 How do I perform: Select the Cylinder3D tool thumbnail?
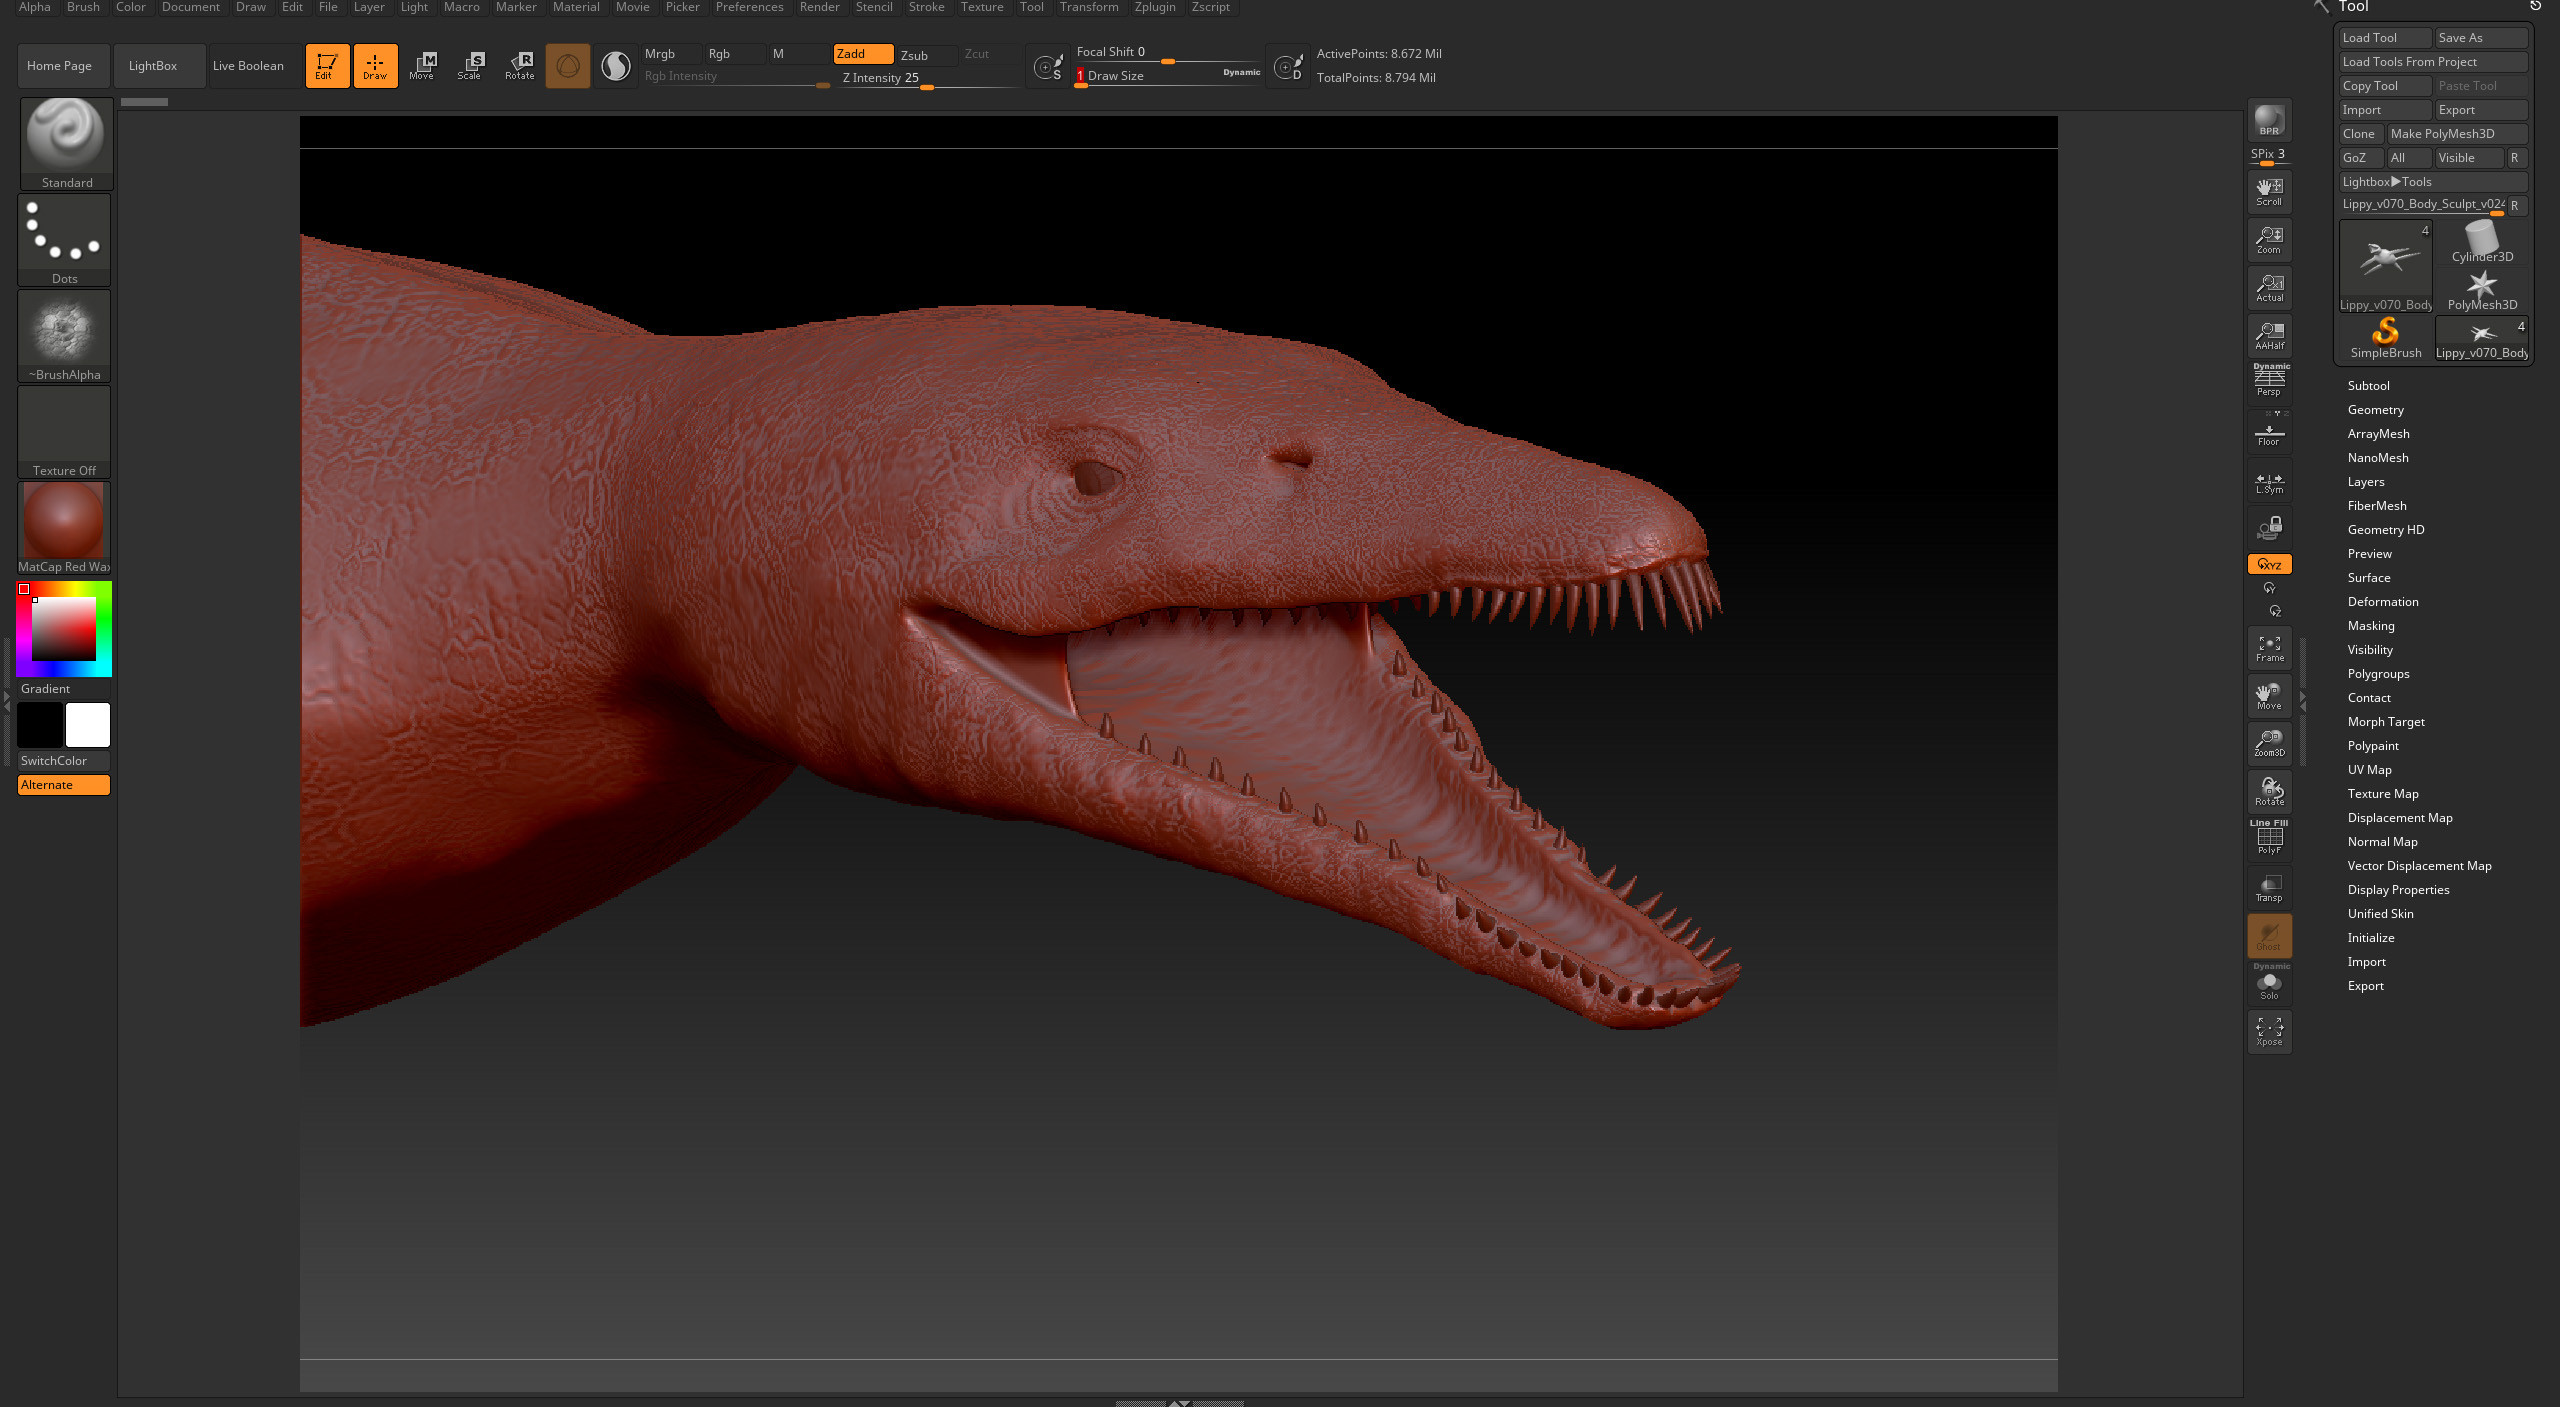coord(2482,242)
